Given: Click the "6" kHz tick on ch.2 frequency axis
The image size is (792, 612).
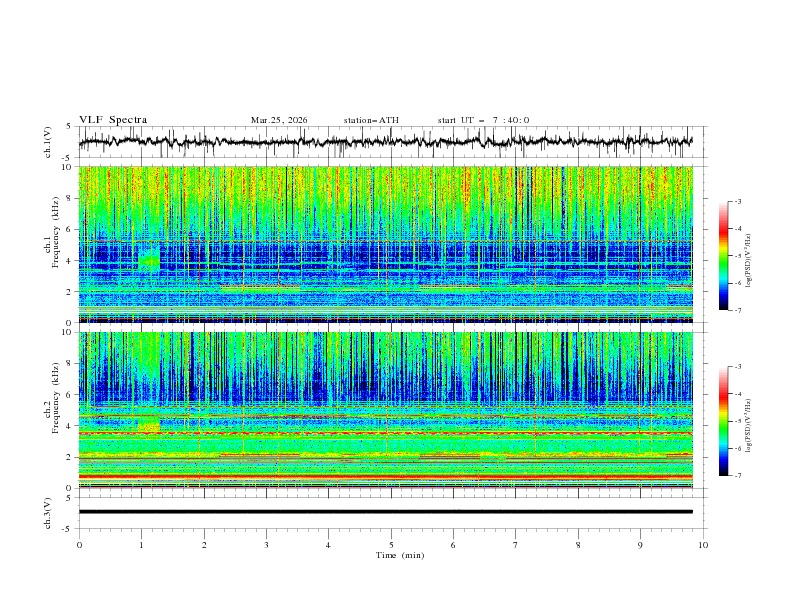Looking at the screenshot, I should 70,395.
